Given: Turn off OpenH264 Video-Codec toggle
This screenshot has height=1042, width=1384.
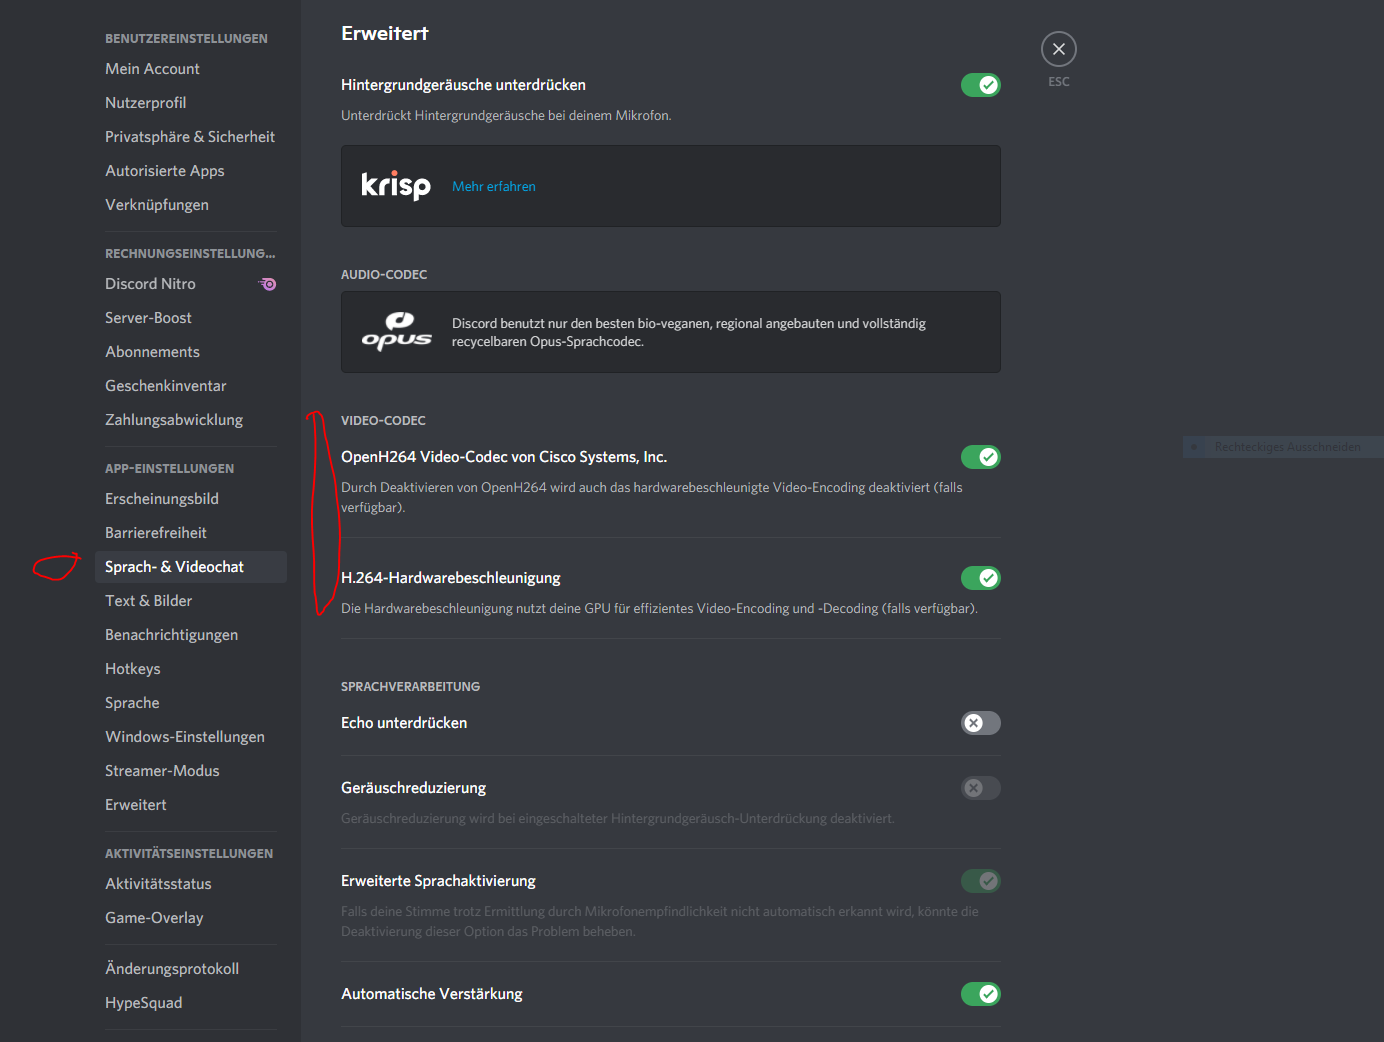Looking at the screenshot, I should coord(980,457).
